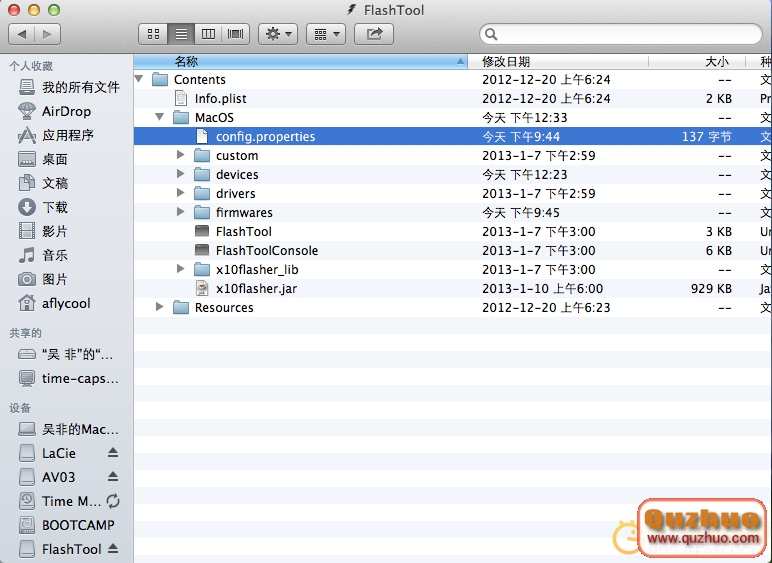Switch to Cover Flow view

(235, 34)
